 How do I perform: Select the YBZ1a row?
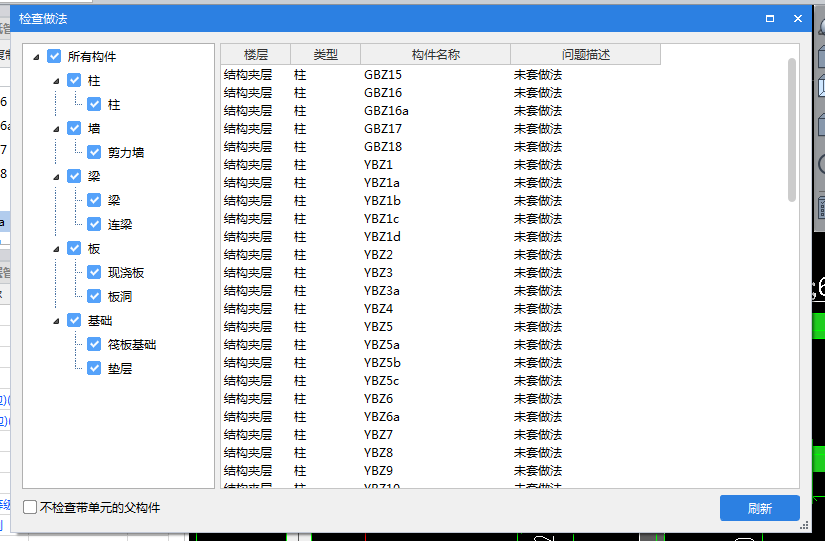[x=441, y=183]
